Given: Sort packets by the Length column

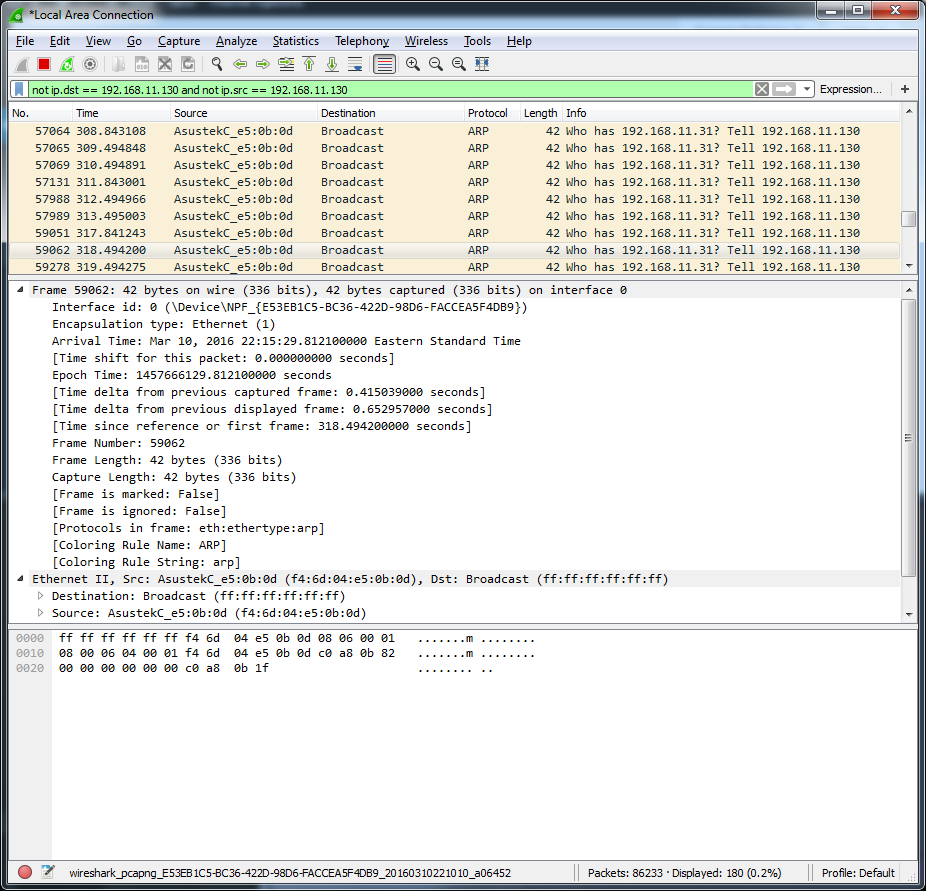Looking at the screenshot, I should point(540,113).
